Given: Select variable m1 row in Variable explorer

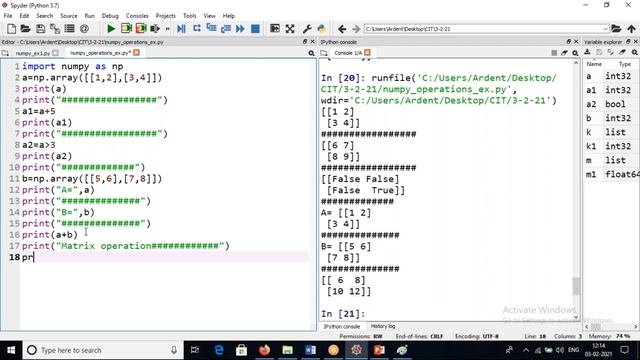Looking at the screenshot, I should (611, 174).
